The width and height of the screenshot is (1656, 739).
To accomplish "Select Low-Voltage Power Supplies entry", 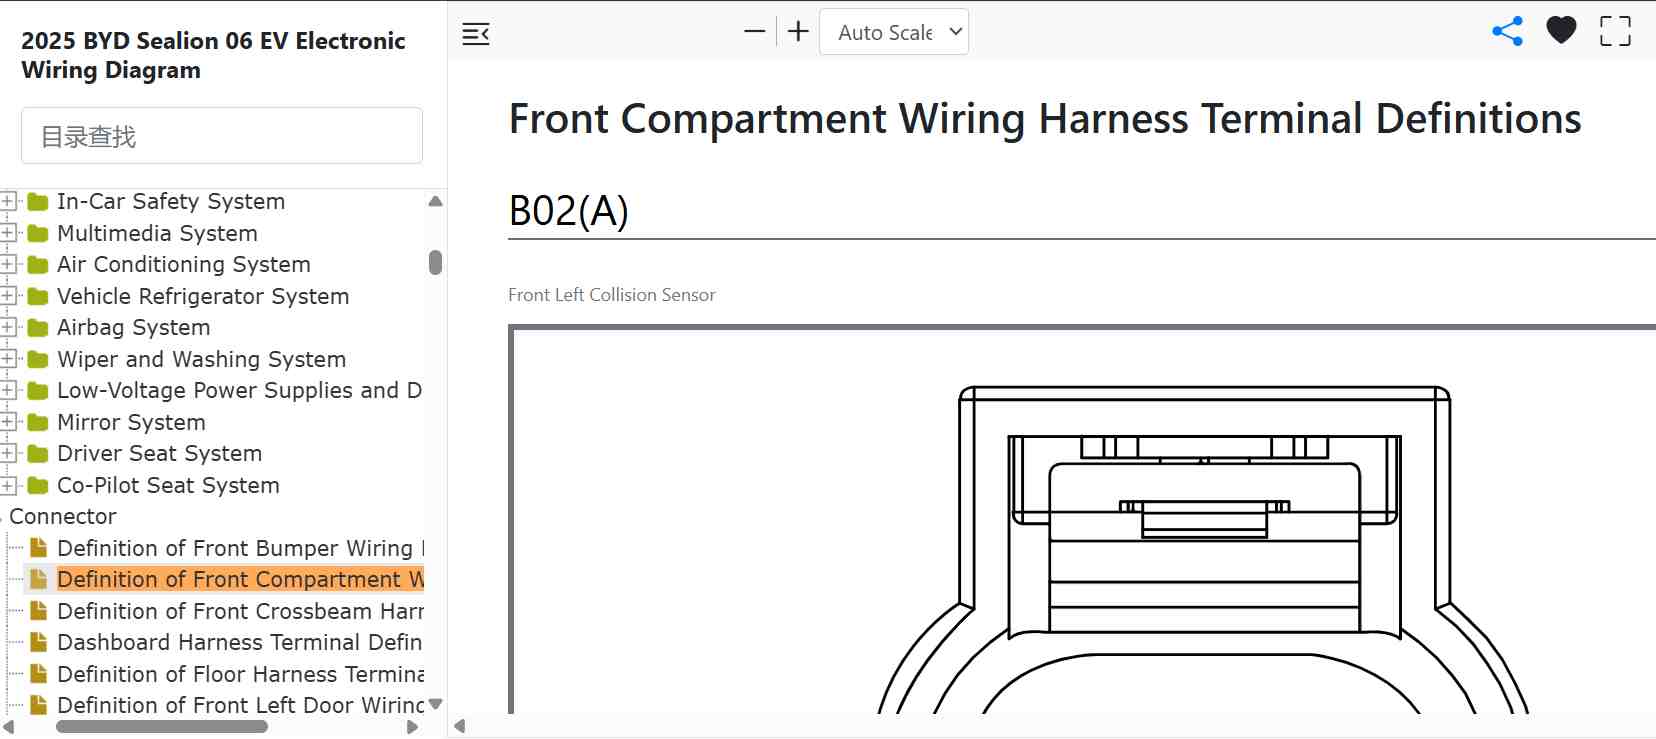I will pos(240,391).
